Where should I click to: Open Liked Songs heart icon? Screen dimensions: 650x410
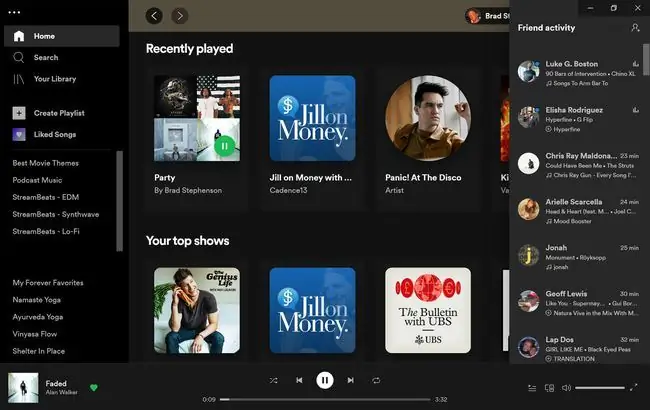pyautogui.click(x=19, y=134)
